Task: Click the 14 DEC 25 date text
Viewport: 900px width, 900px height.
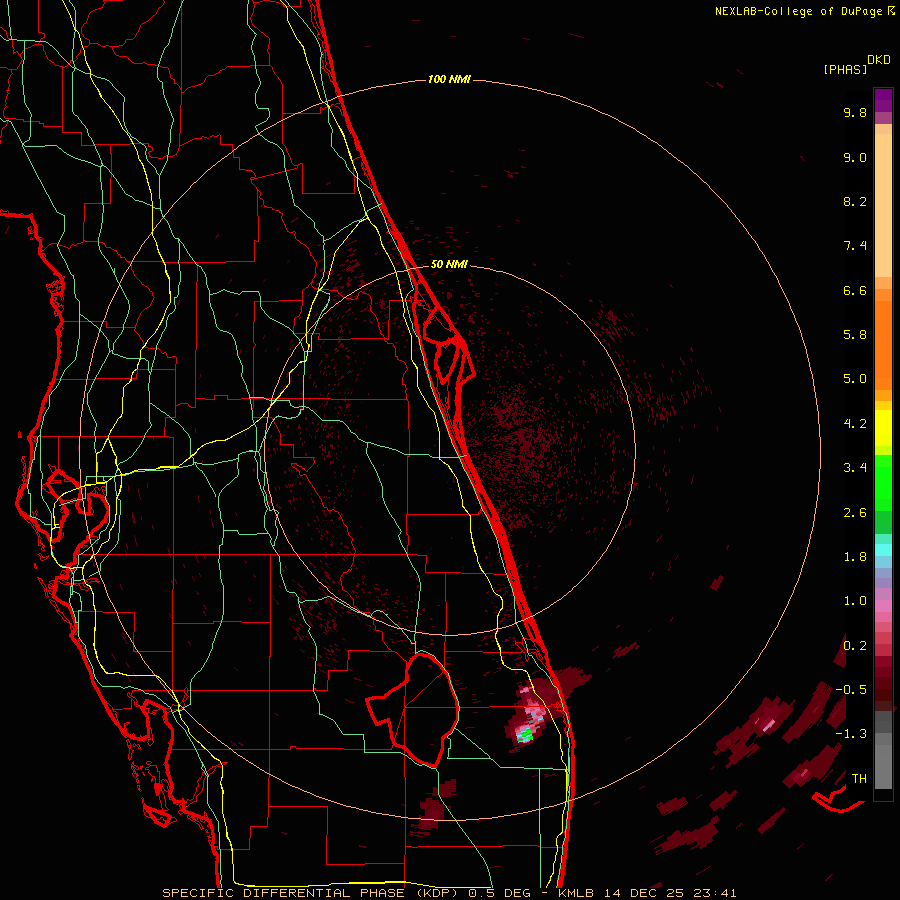Action: pyautogui.click(x=644, y=893)
